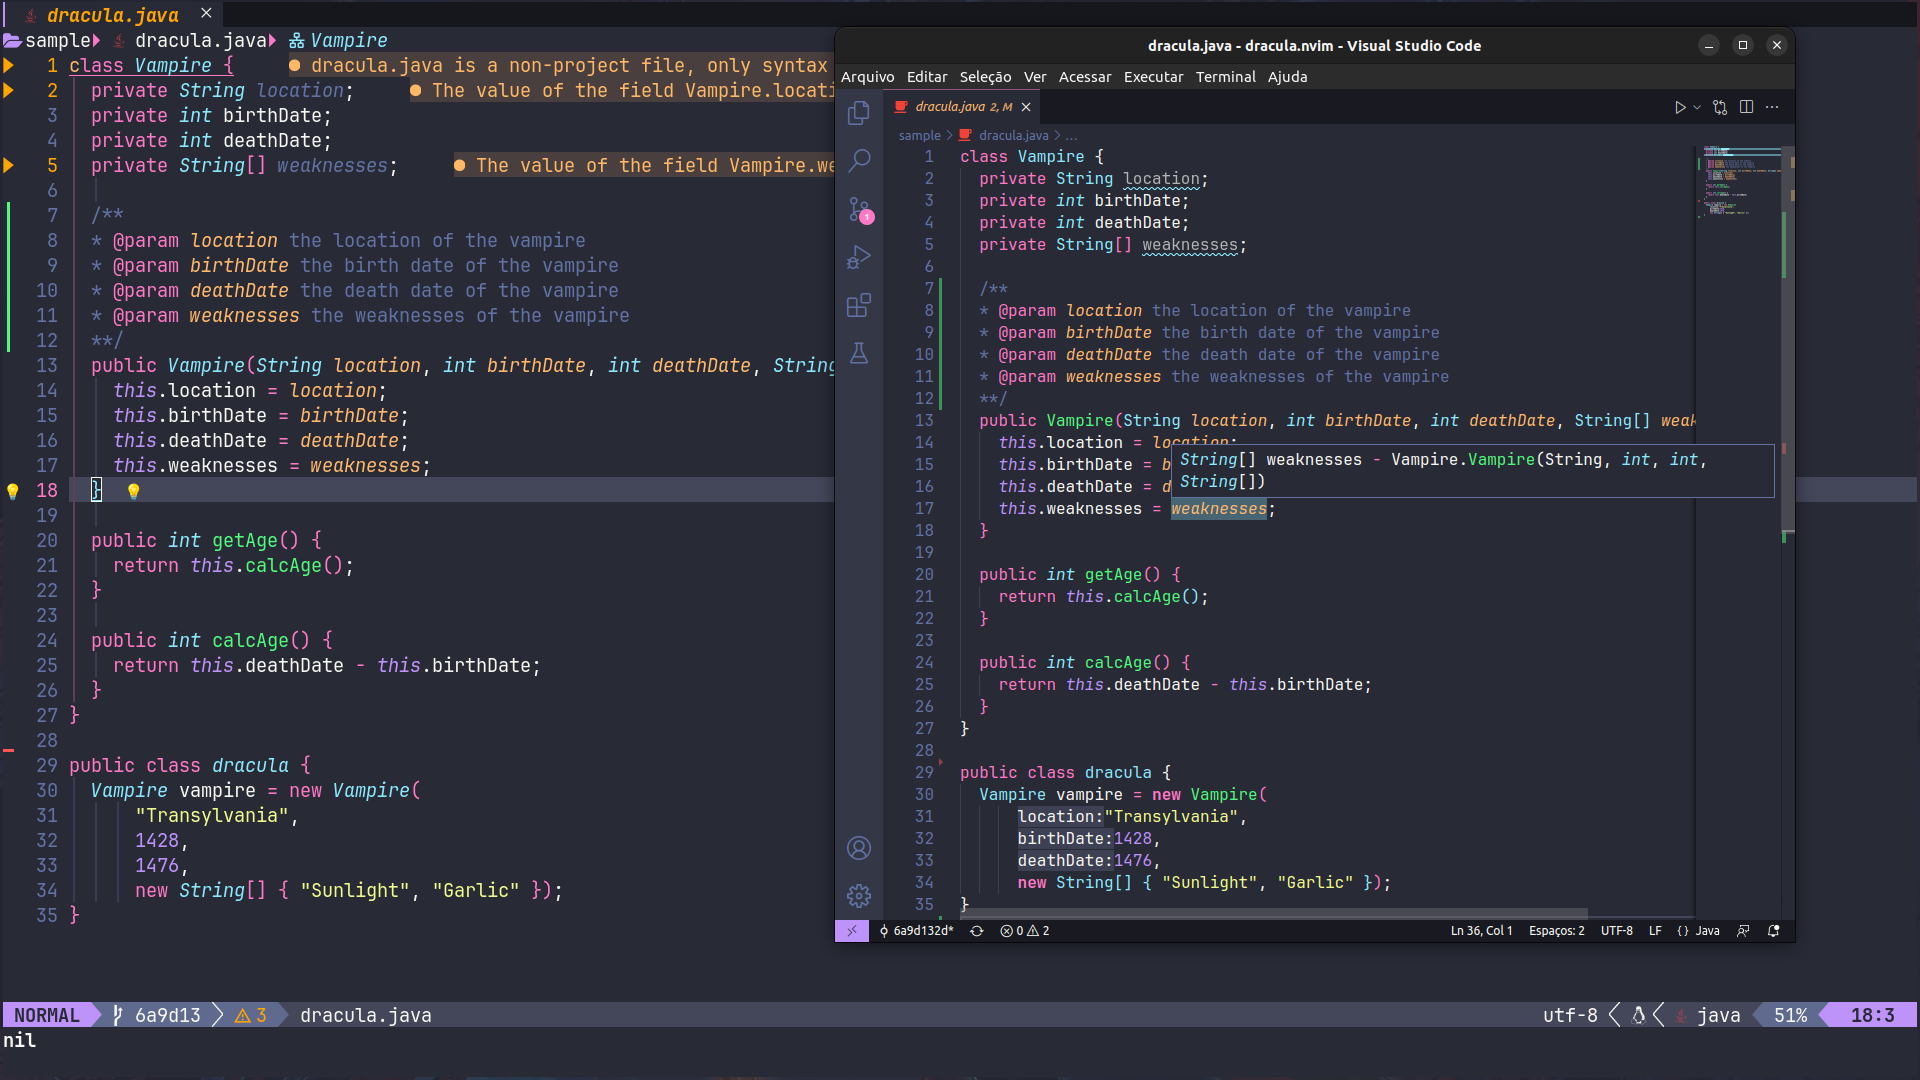Close the dracula.java VS Code tab
This screenshot has height=1080, width=1920.
pyautogui.click(x=1026, y=107)
